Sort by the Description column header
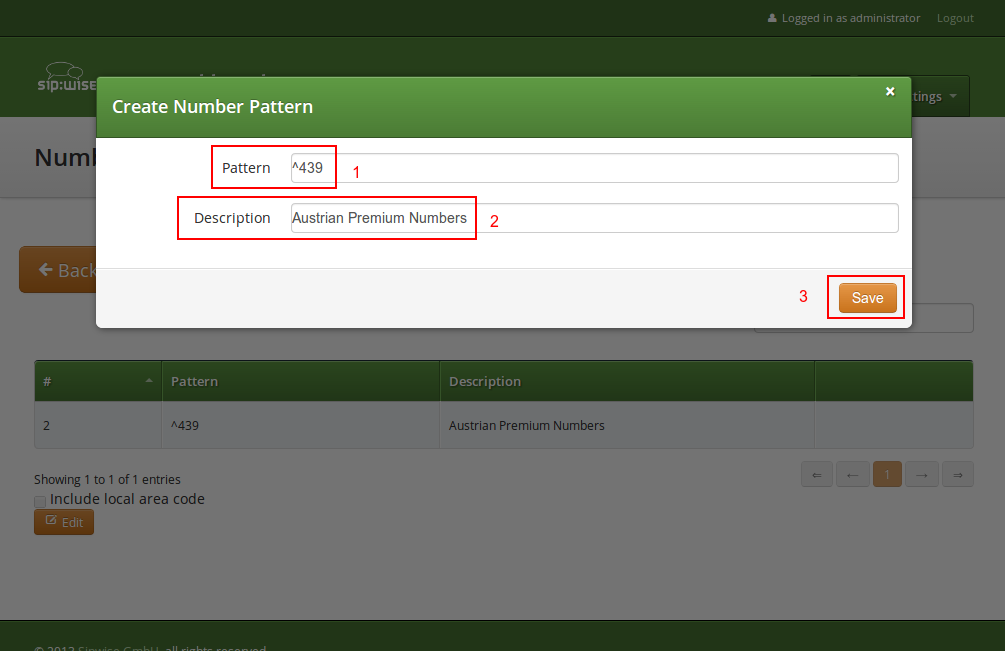 coord(485,381)
